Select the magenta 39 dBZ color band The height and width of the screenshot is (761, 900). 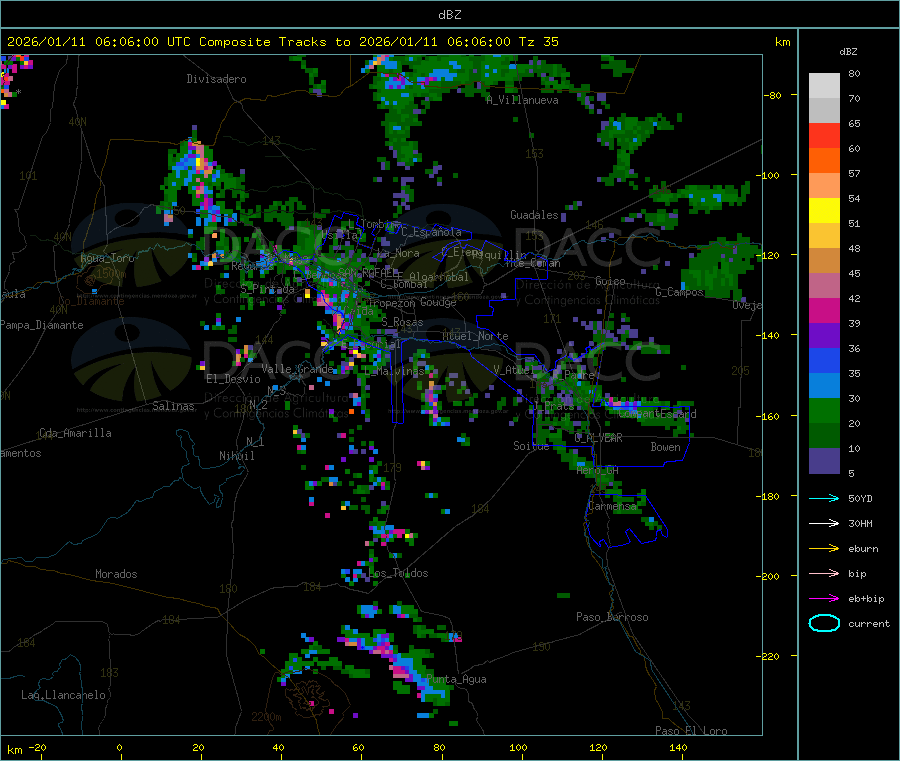click(824, 310)
